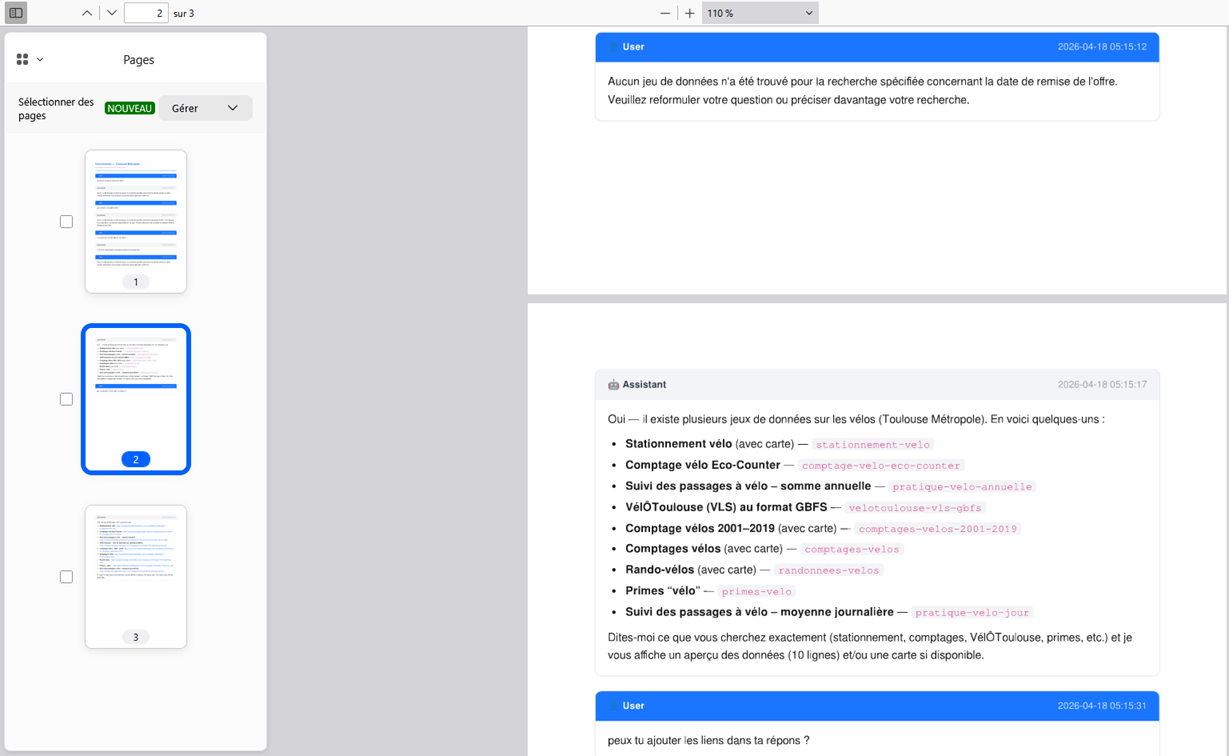The height and width of the screenshot is (756, 1229).
Task: Toggle the sidebar panel button
Action: [16, 13]
